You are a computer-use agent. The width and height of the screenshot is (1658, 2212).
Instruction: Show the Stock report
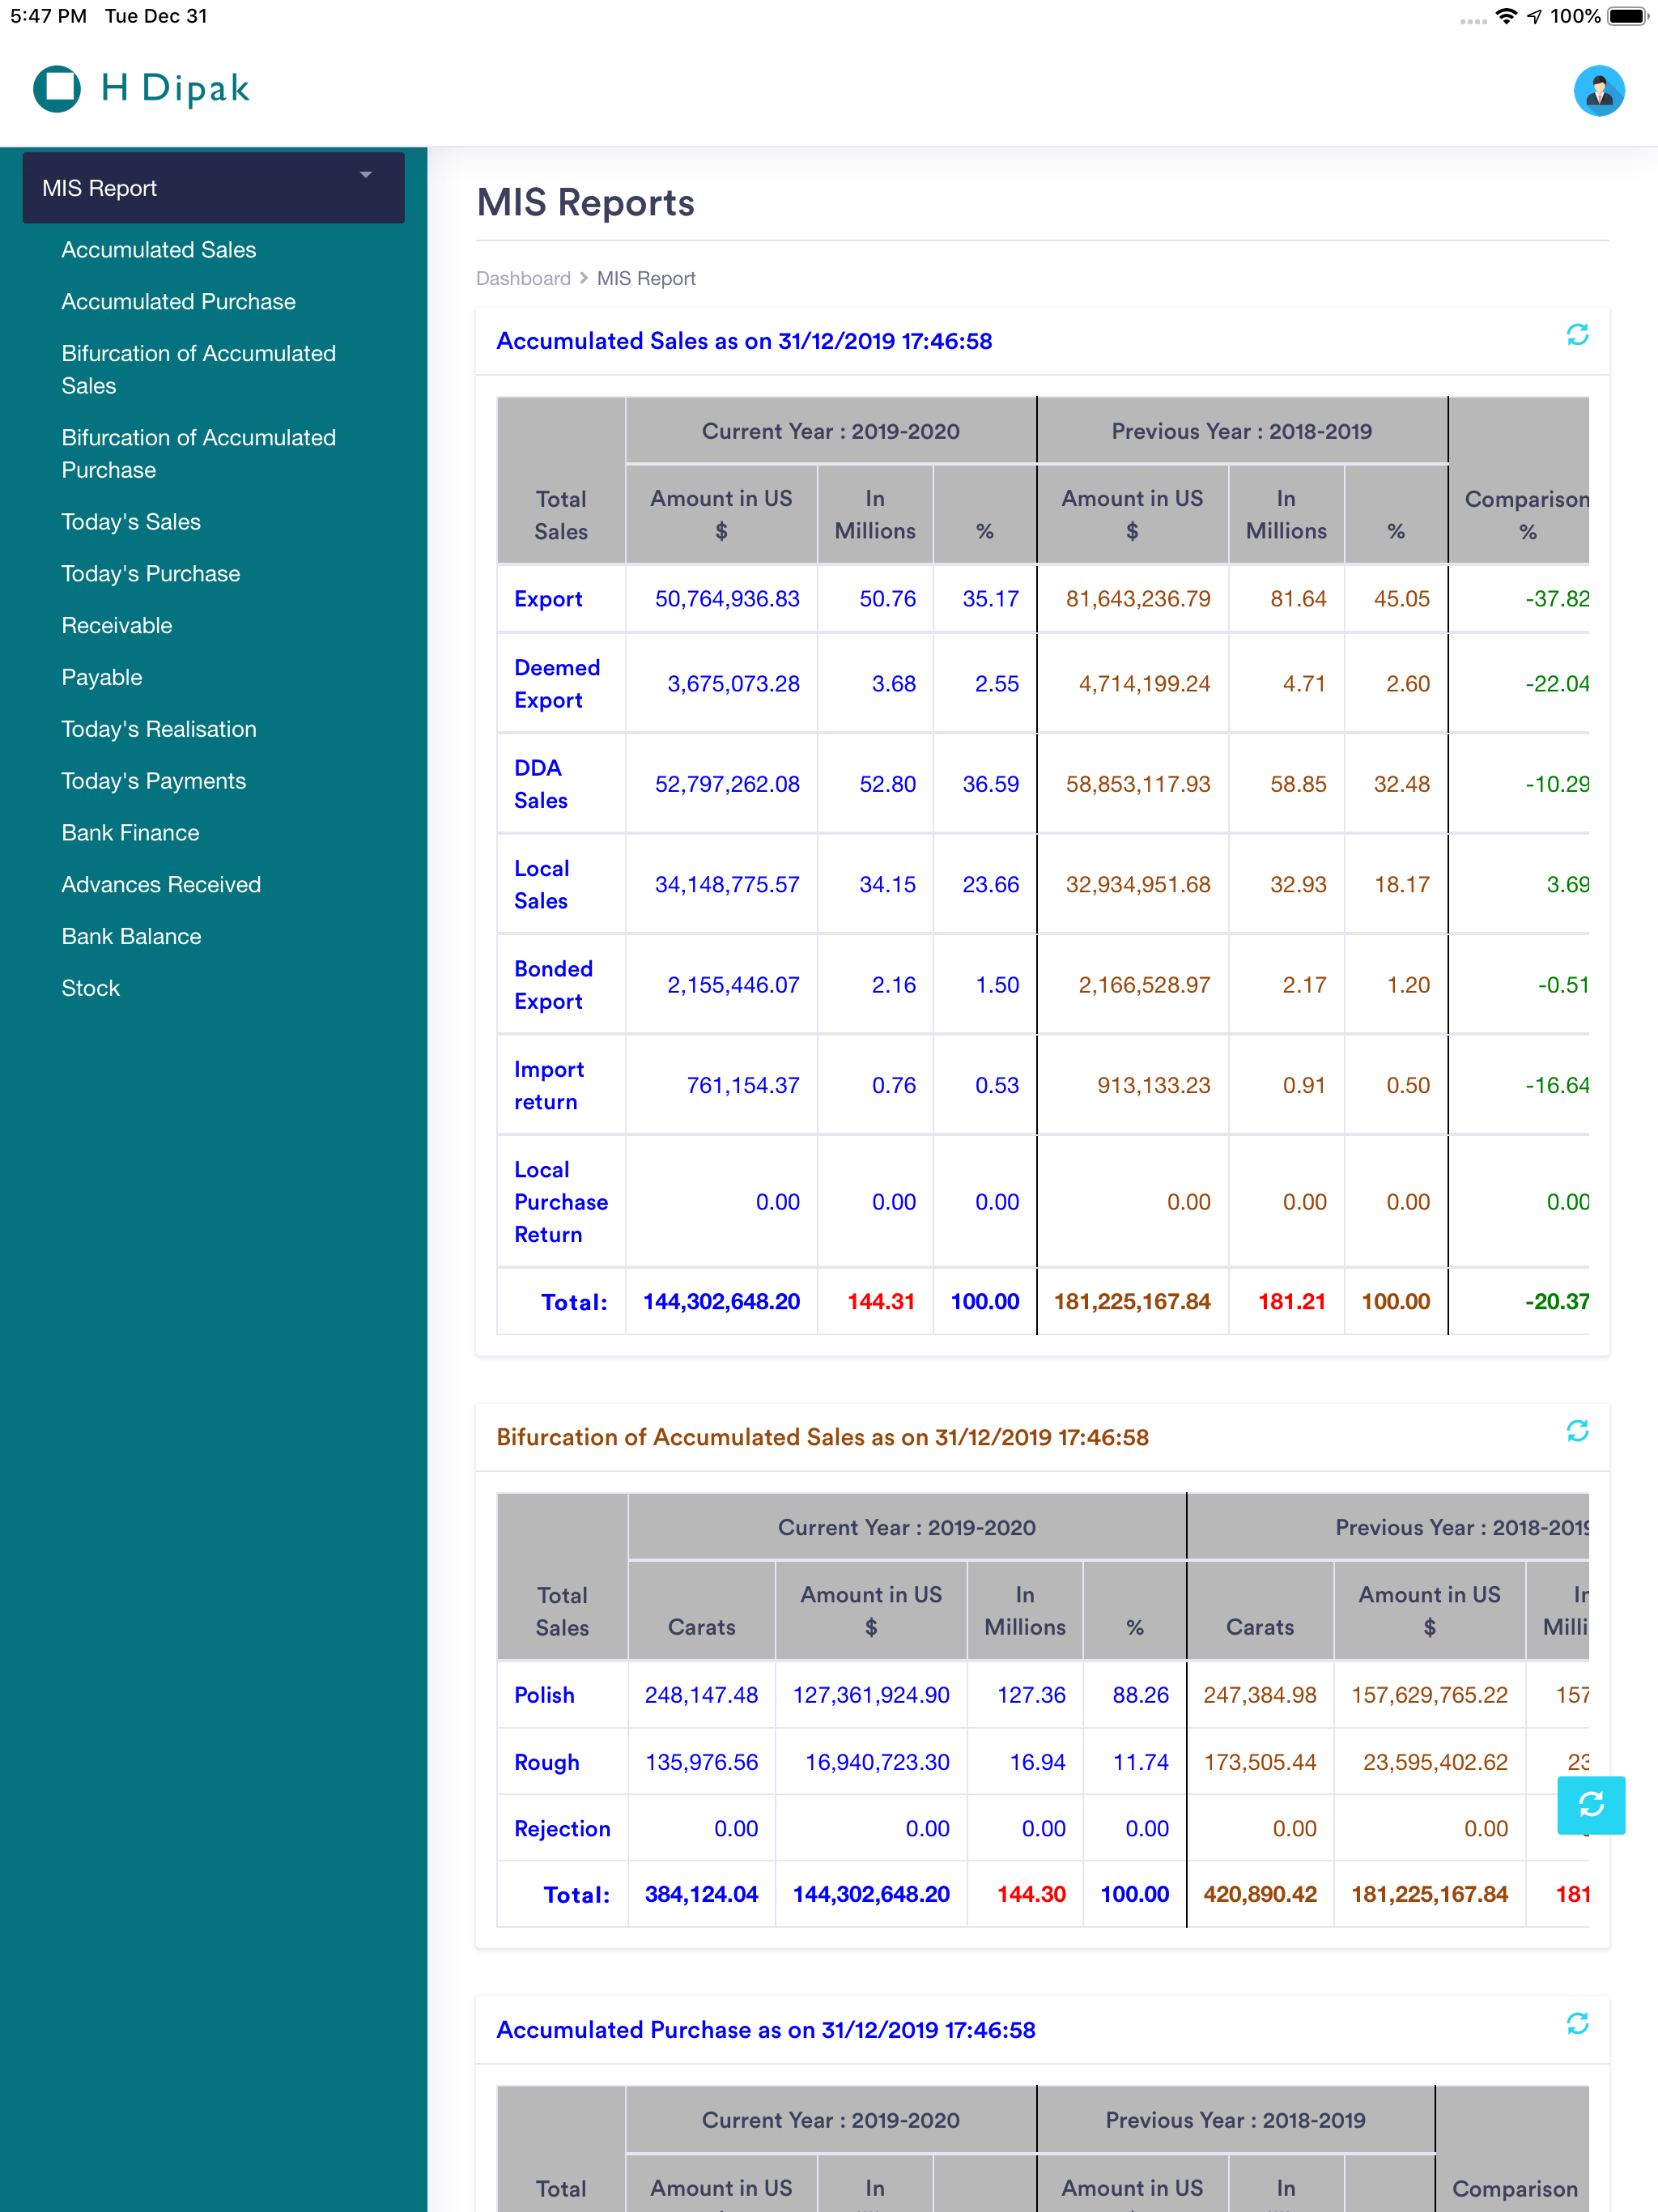pos(90,989)
